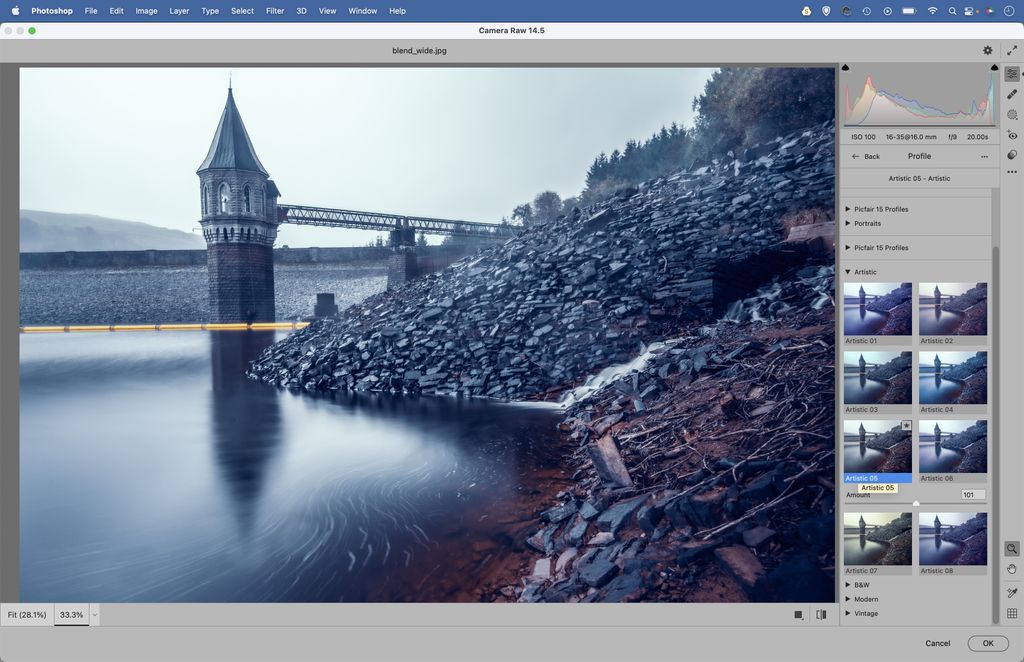Screen dimensions: 1024x662
Task: Select the Hand tool
Action: [x=1012, y=568]
